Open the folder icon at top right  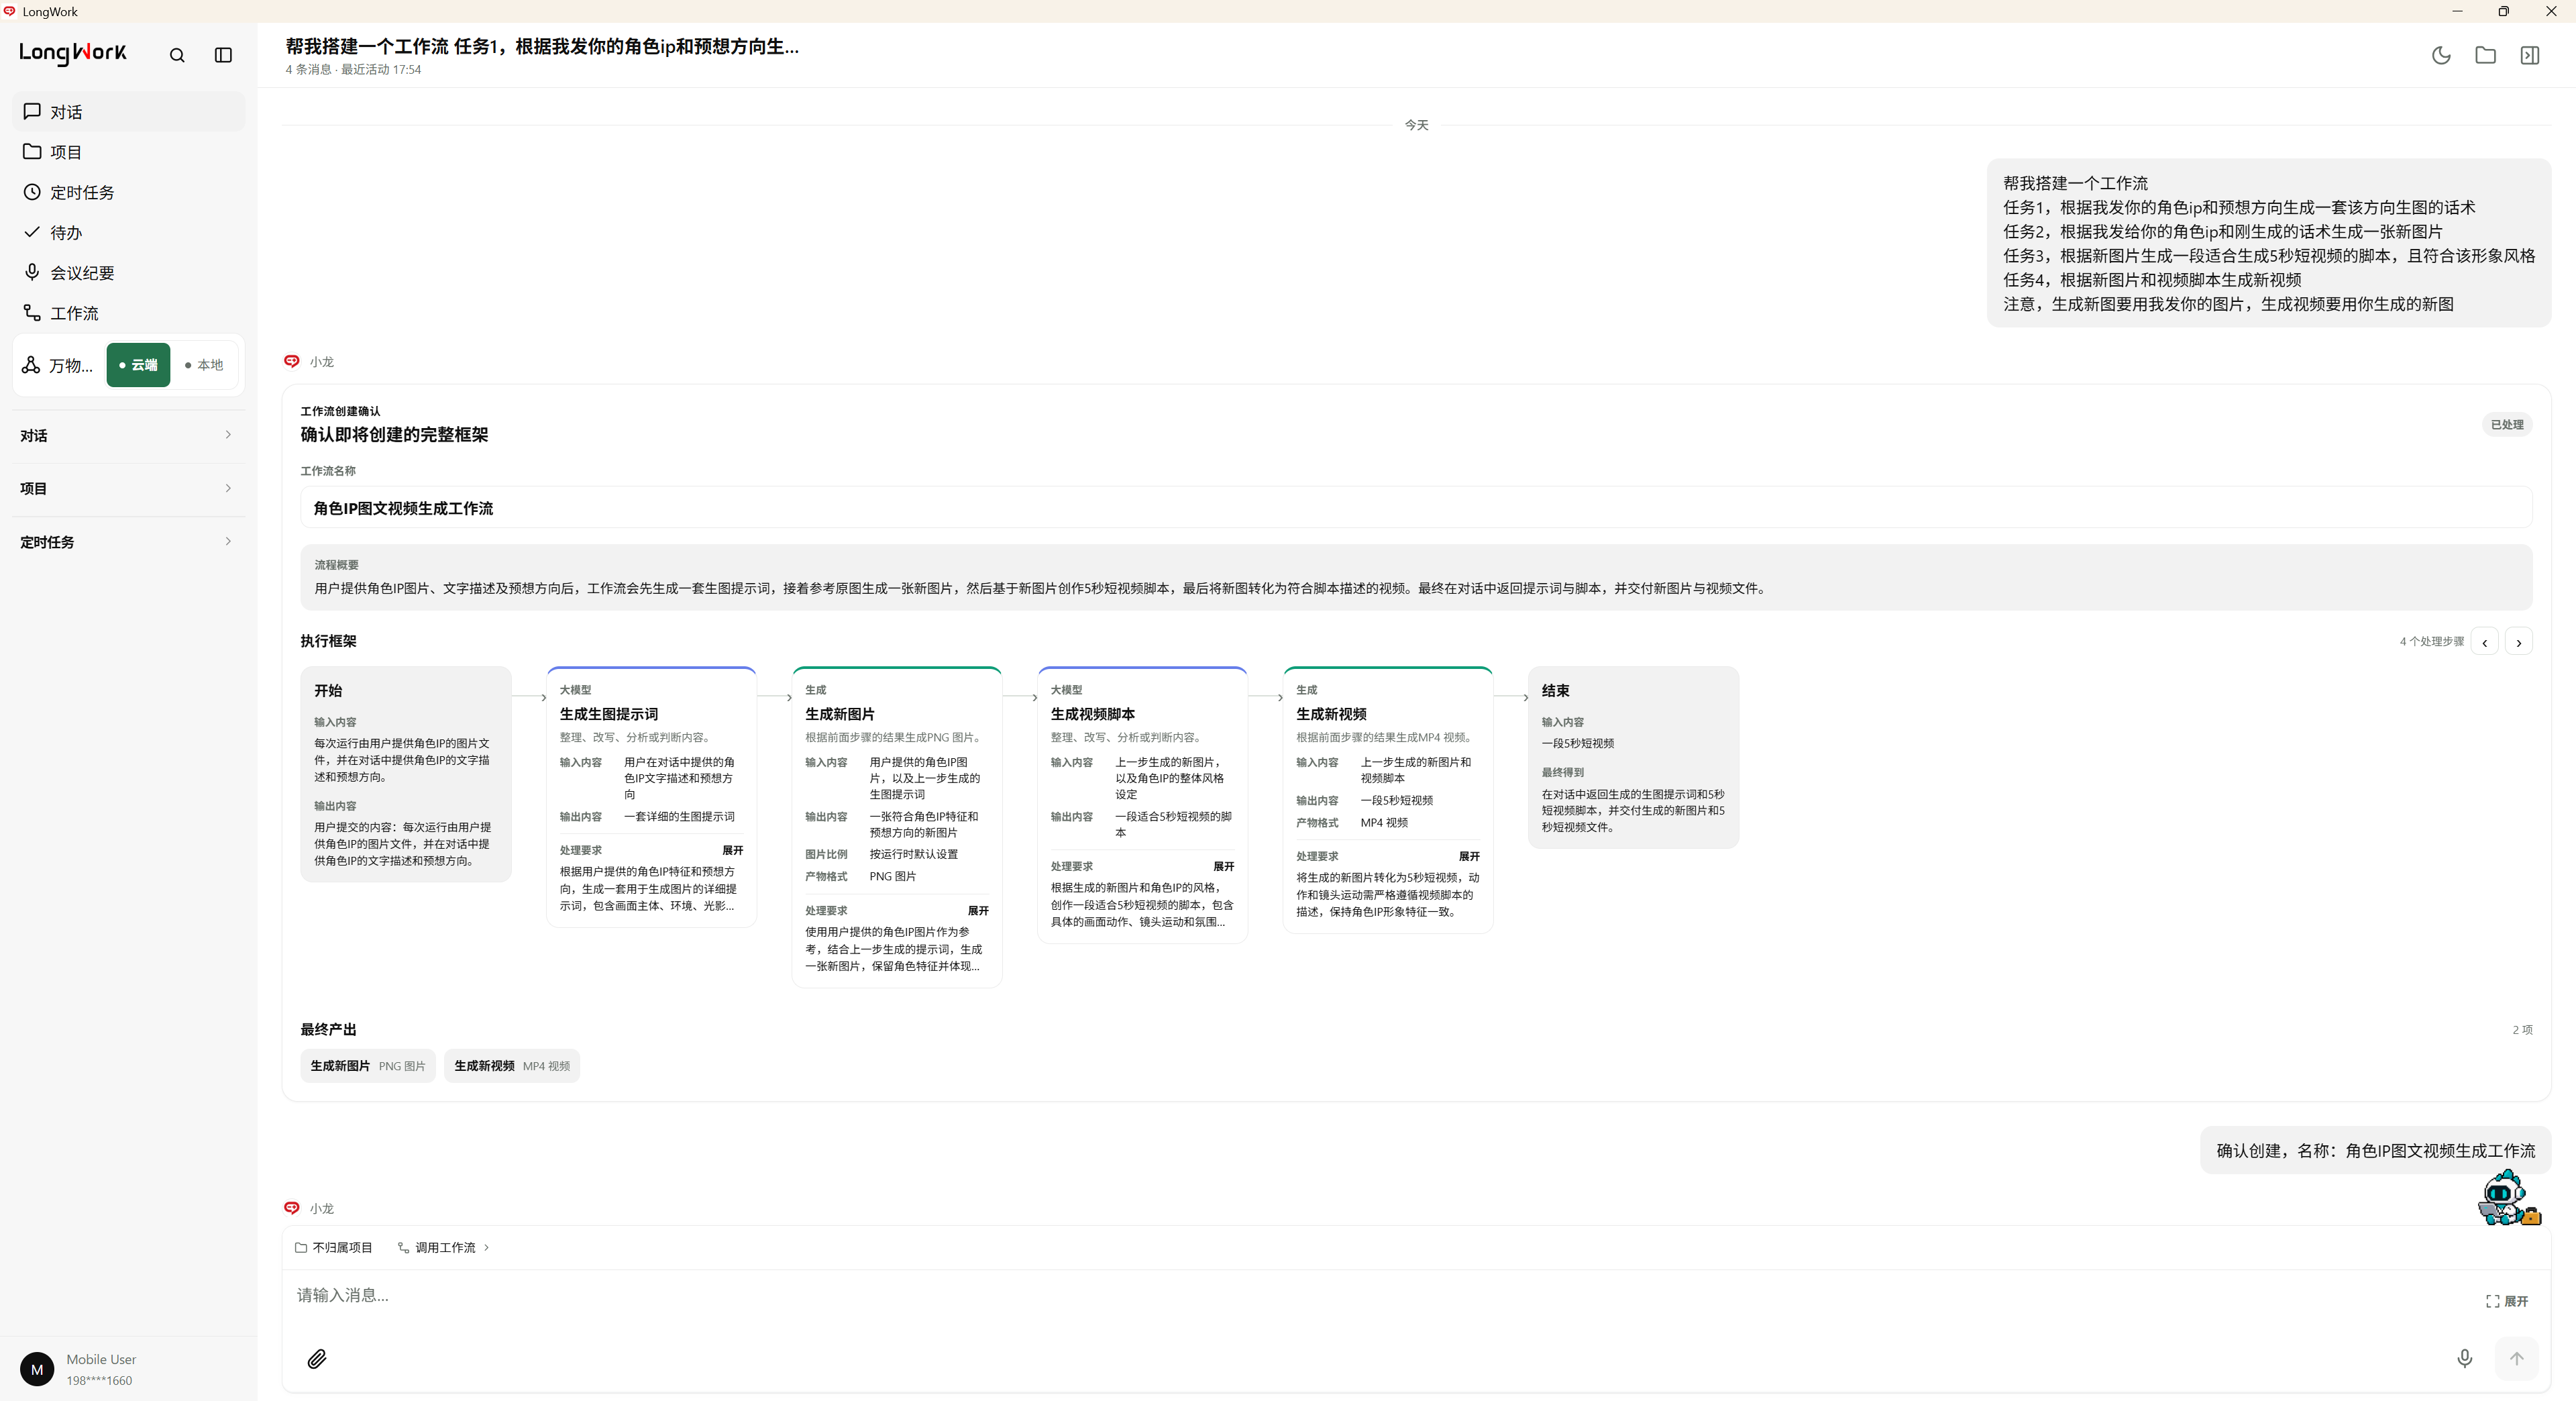click(2485, 56)
